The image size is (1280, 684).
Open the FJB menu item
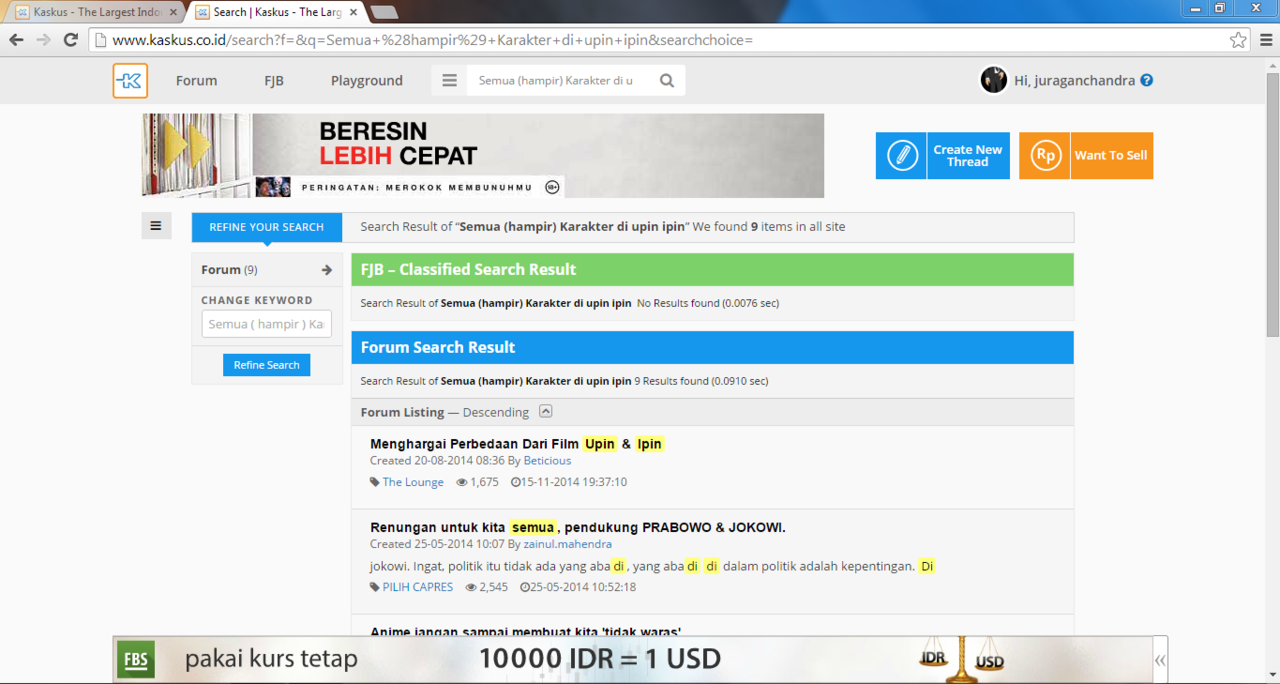(x=274, y=81)
